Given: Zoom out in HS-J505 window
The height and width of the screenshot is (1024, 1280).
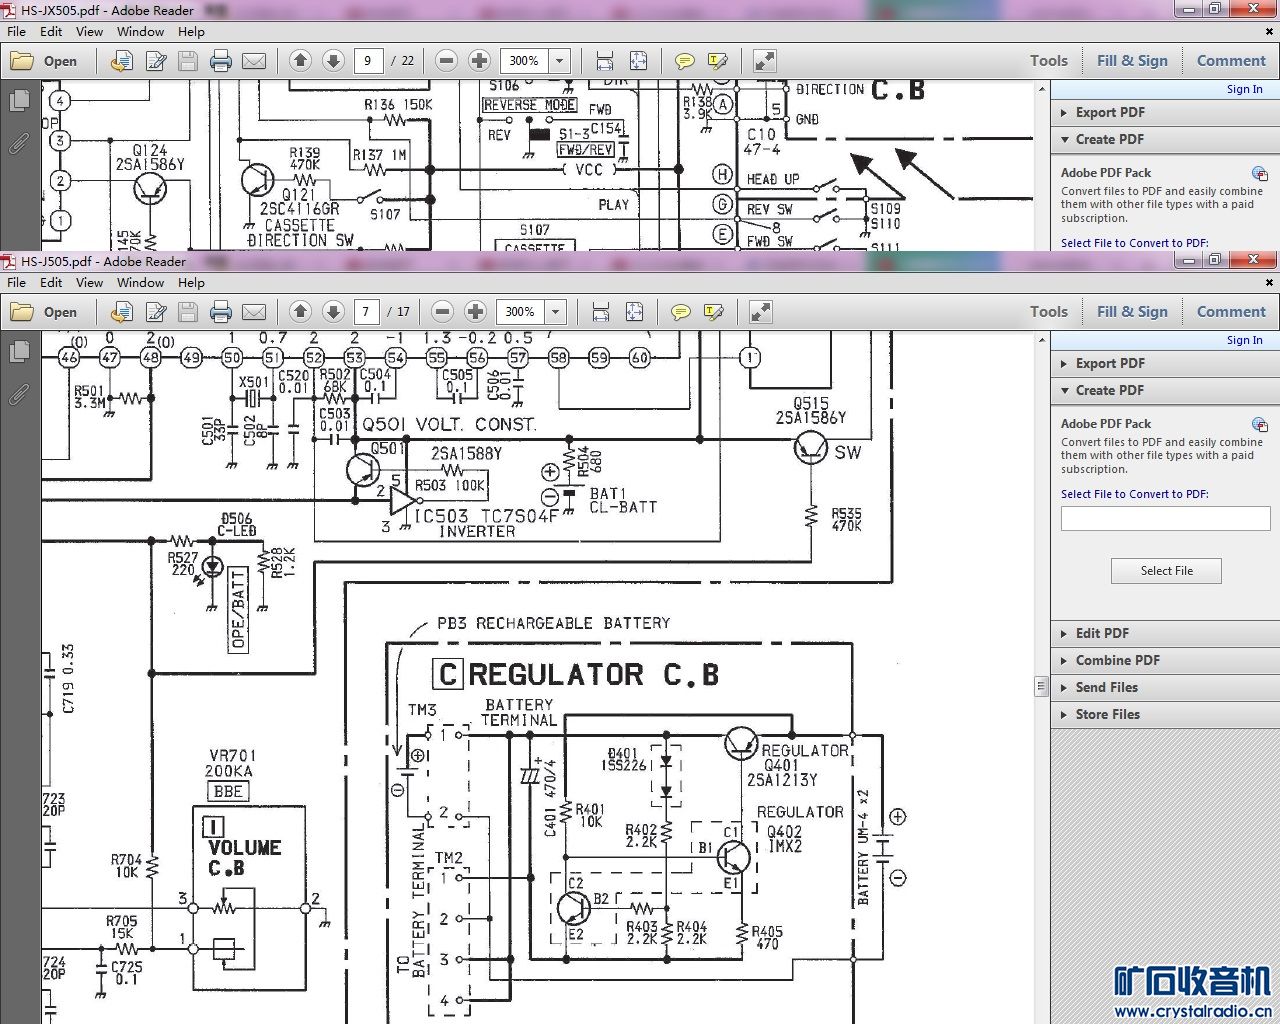Looking at the screenshot, I should [443, 312].
